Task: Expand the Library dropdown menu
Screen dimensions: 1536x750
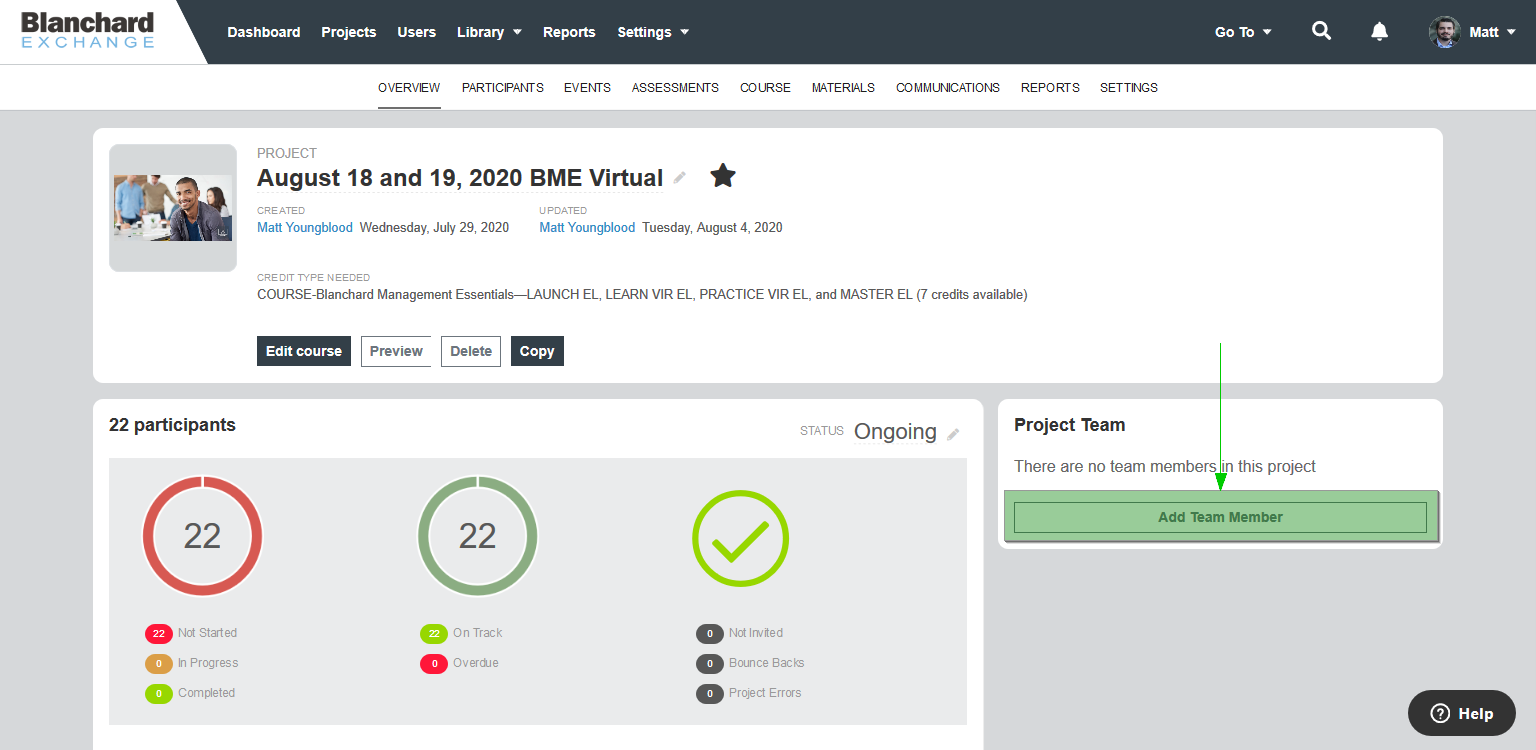Action: [489, 32]
